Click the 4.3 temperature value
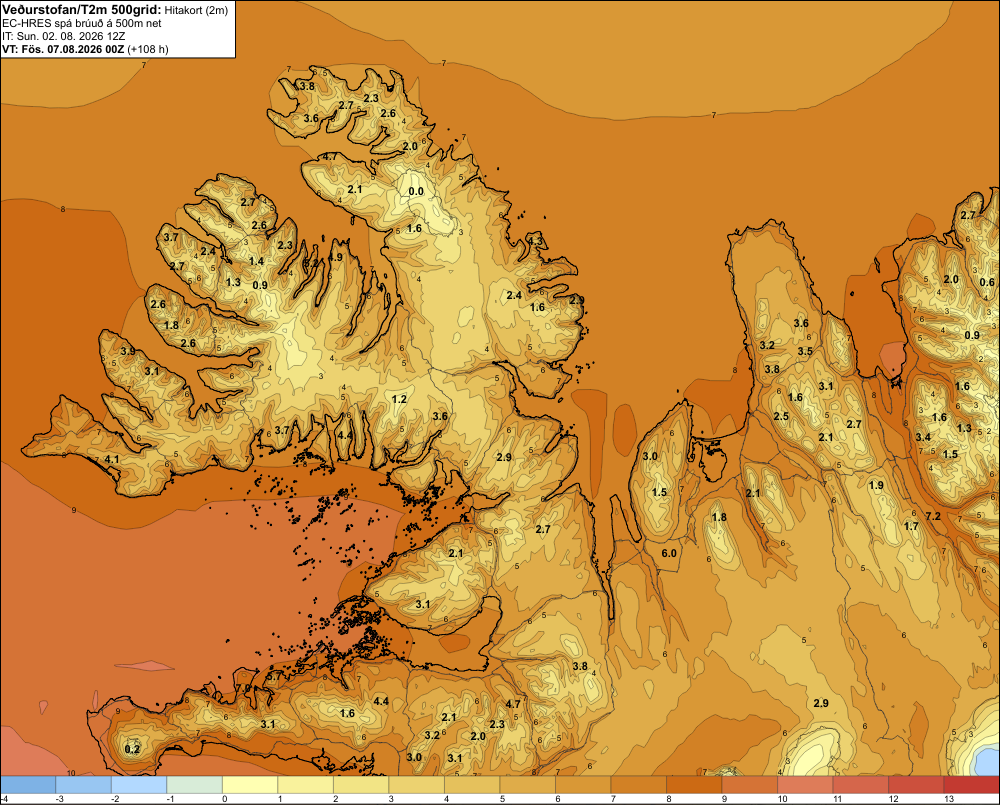Screen dimensions: 1000x805 coord(535,241)
